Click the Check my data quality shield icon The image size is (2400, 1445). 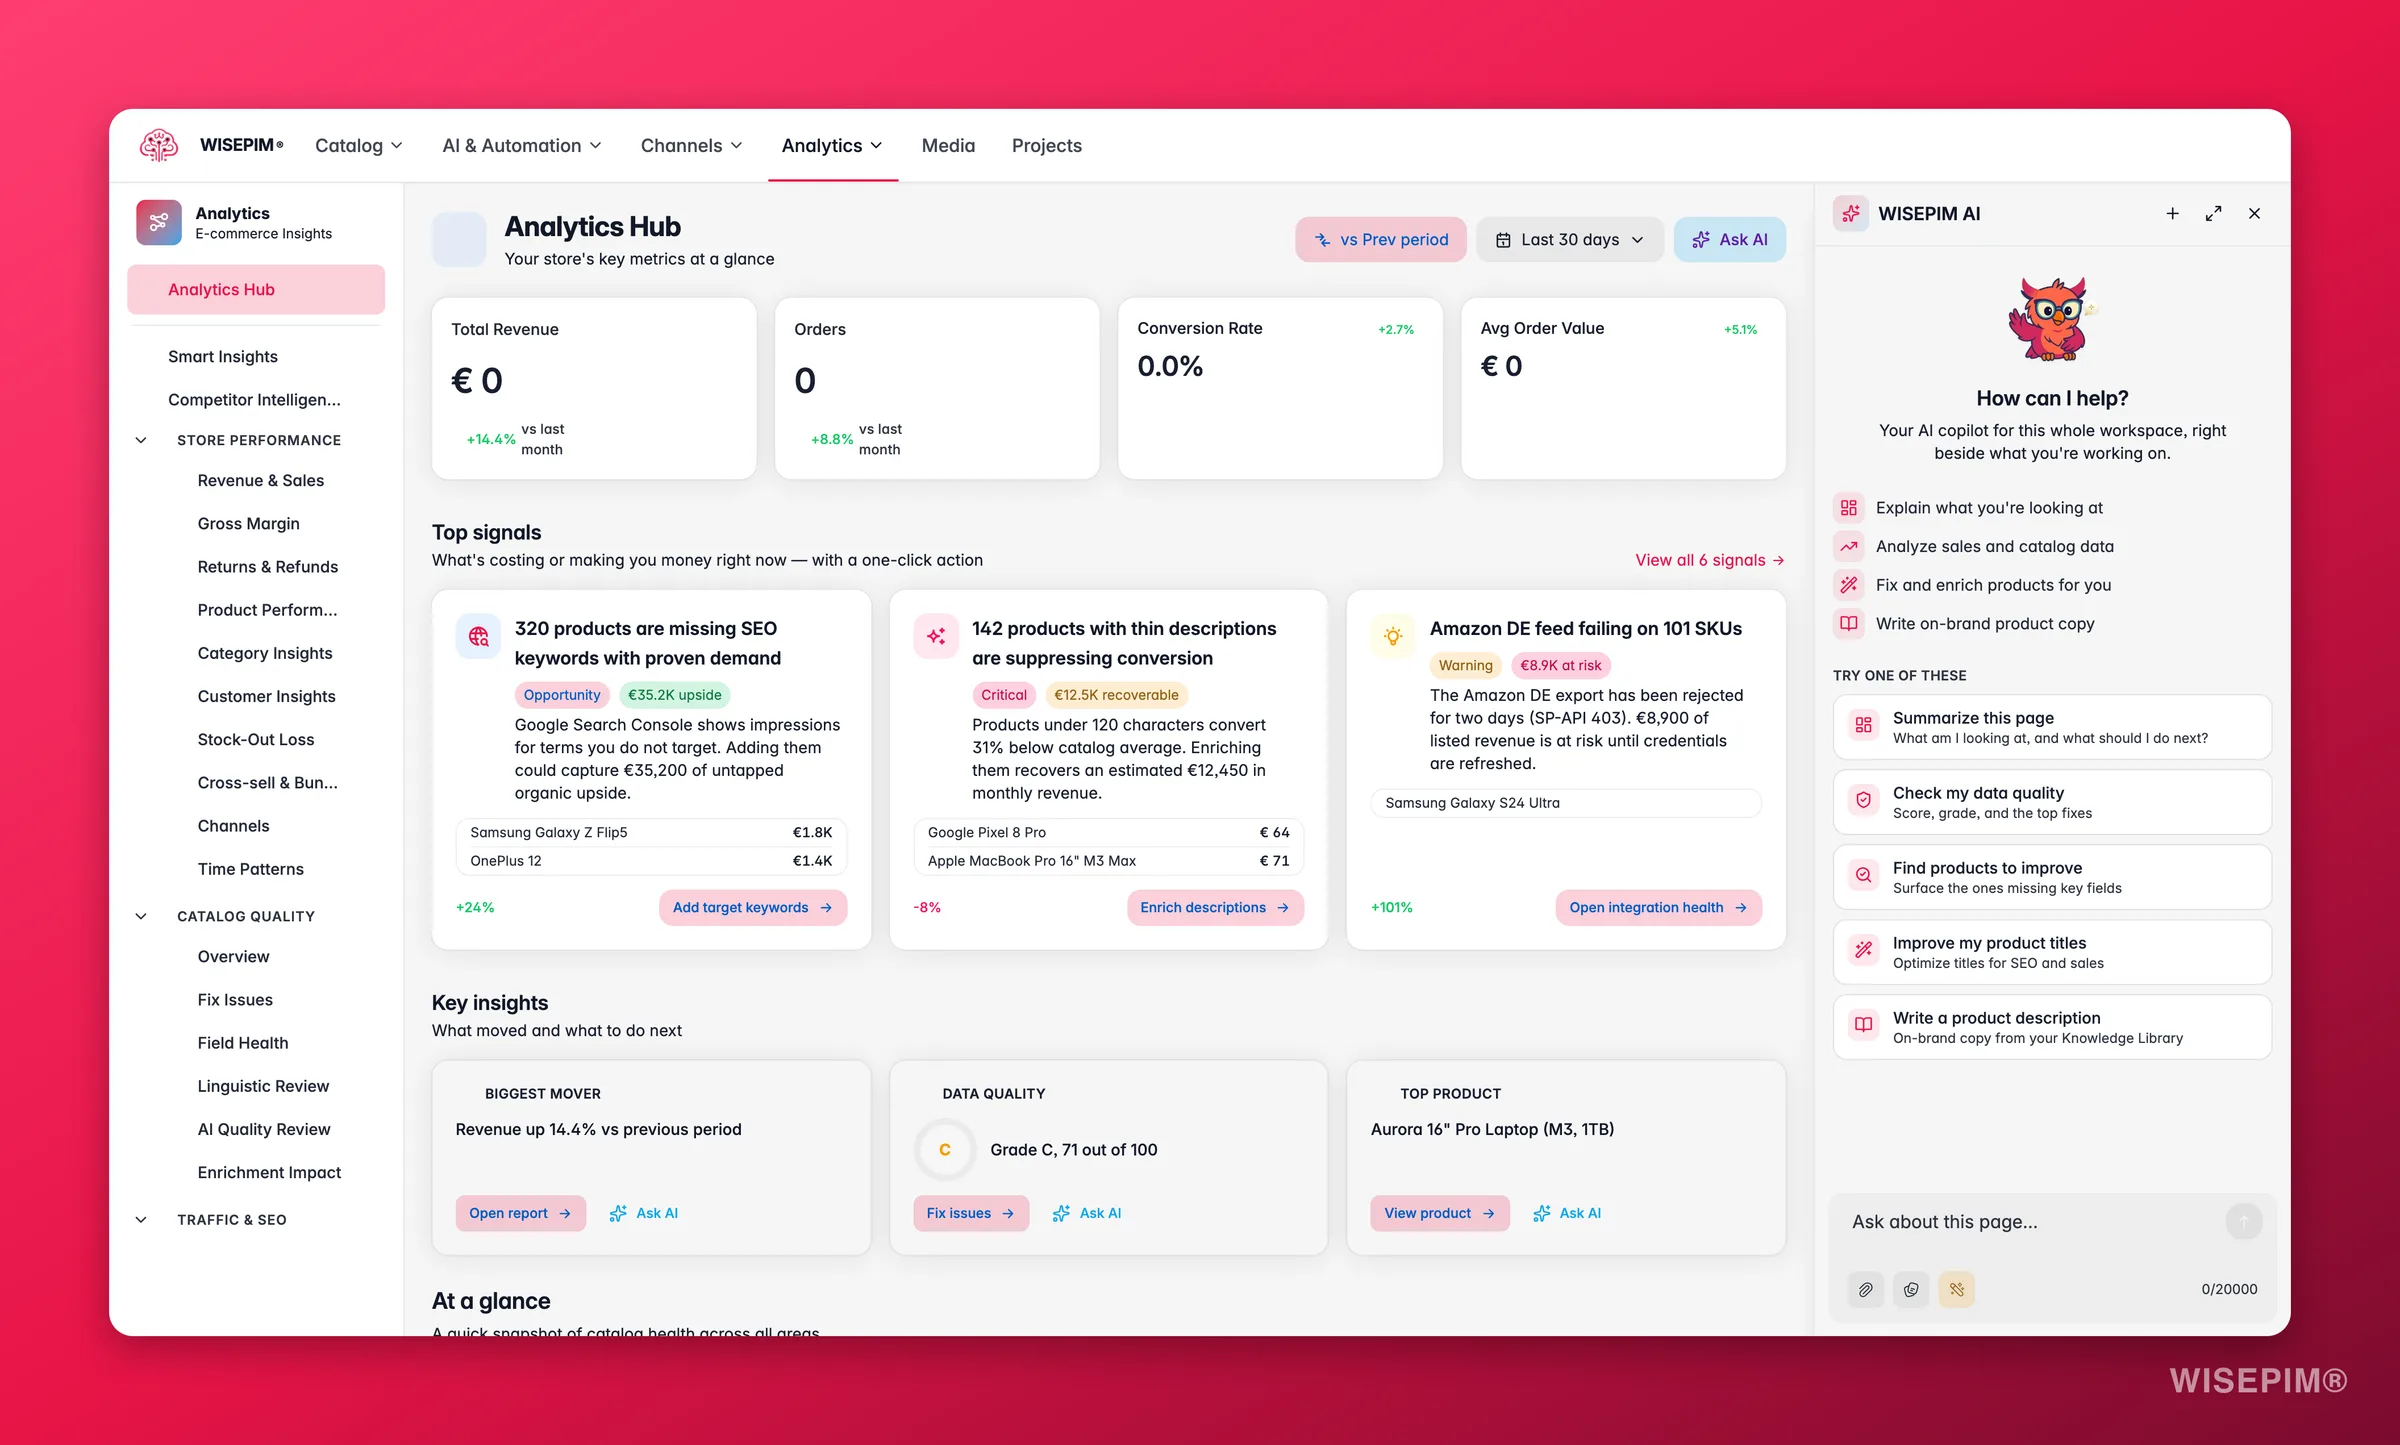[1863, 800]
